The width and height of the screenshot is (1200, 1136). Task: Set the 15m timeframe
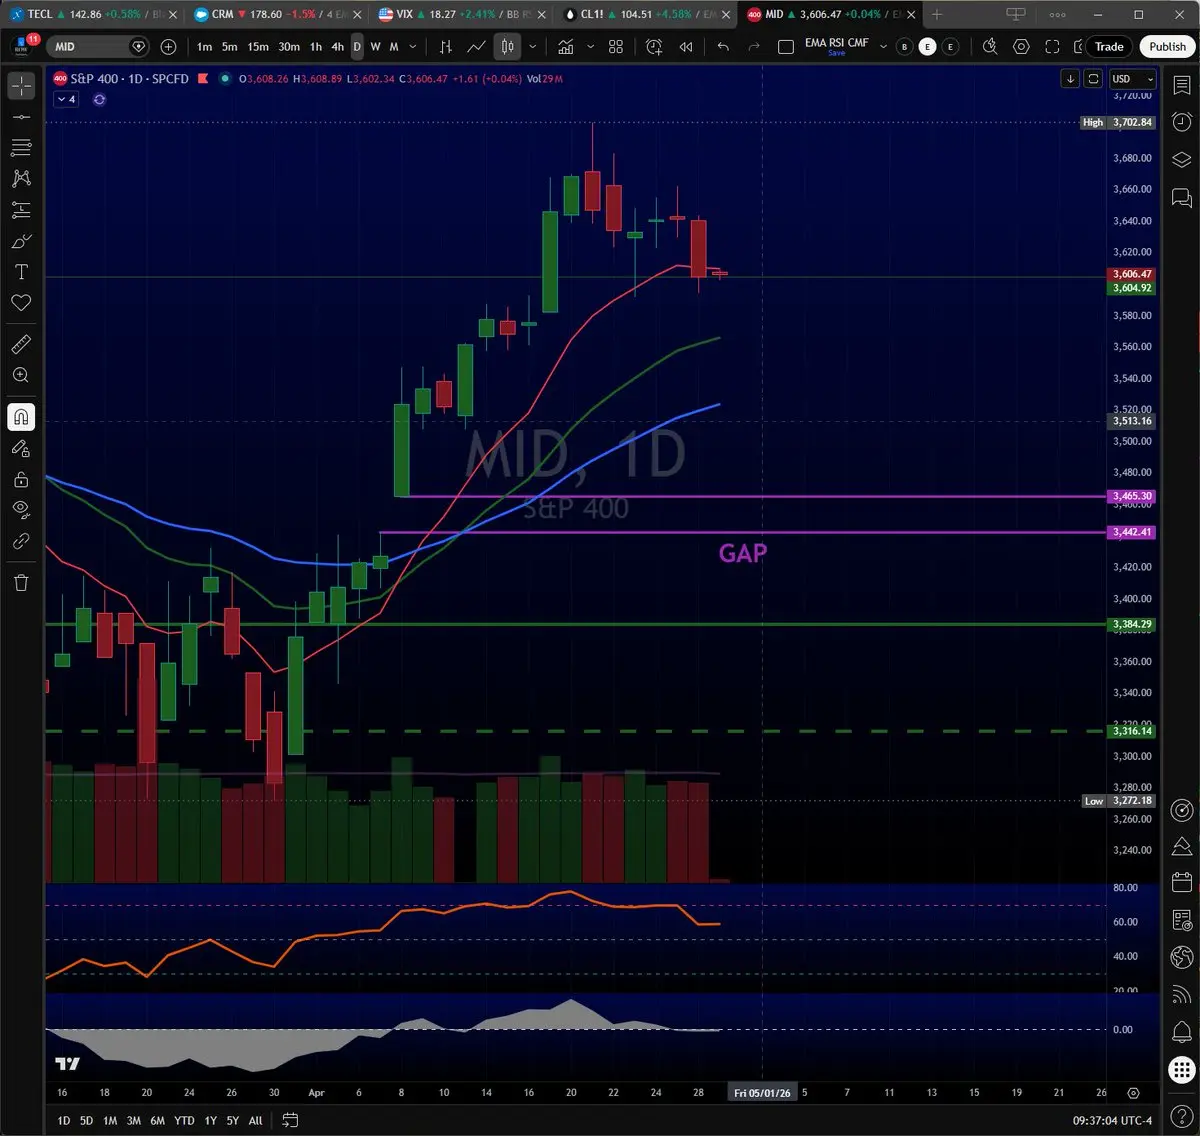(x=258, y=47)
